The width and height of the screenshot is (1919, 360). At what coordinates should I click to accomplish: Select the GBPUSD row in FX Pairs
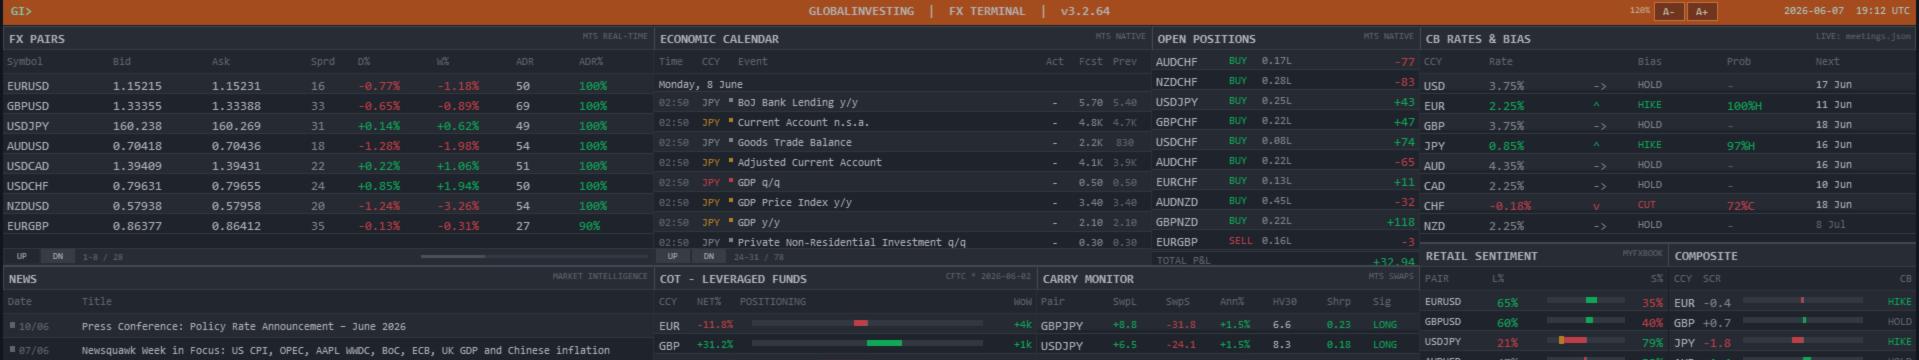tap(328, 106)
